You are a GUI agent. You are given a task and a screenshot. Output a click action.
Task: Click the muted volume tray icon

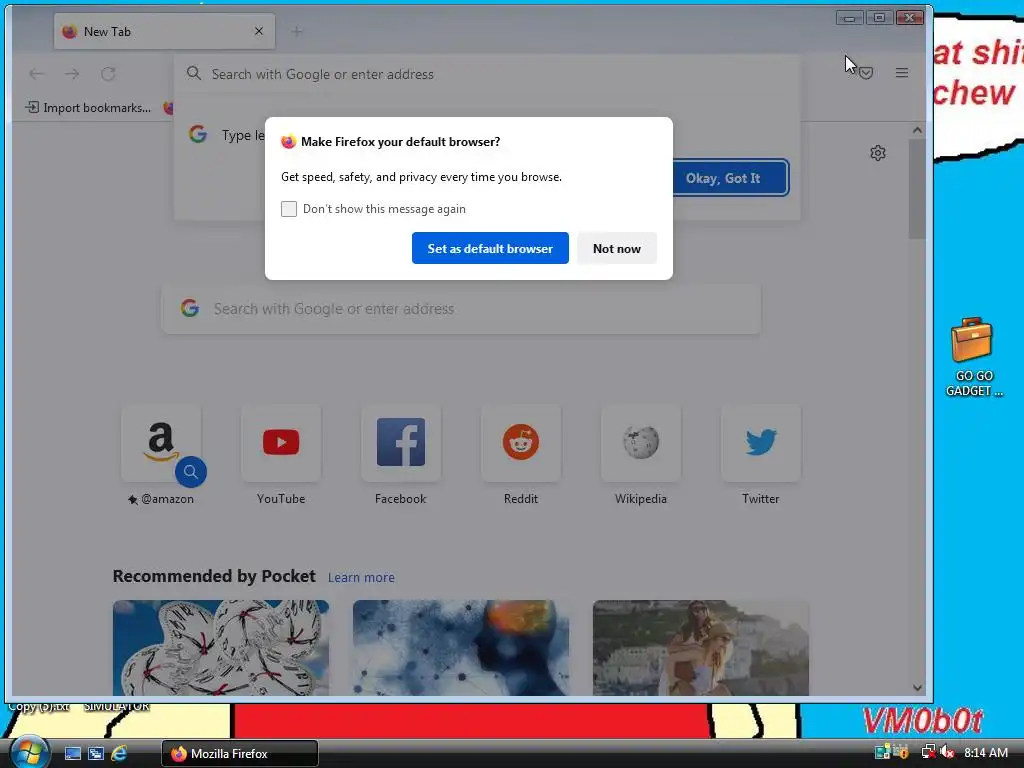pyautogui.click(x=947, y=752)
